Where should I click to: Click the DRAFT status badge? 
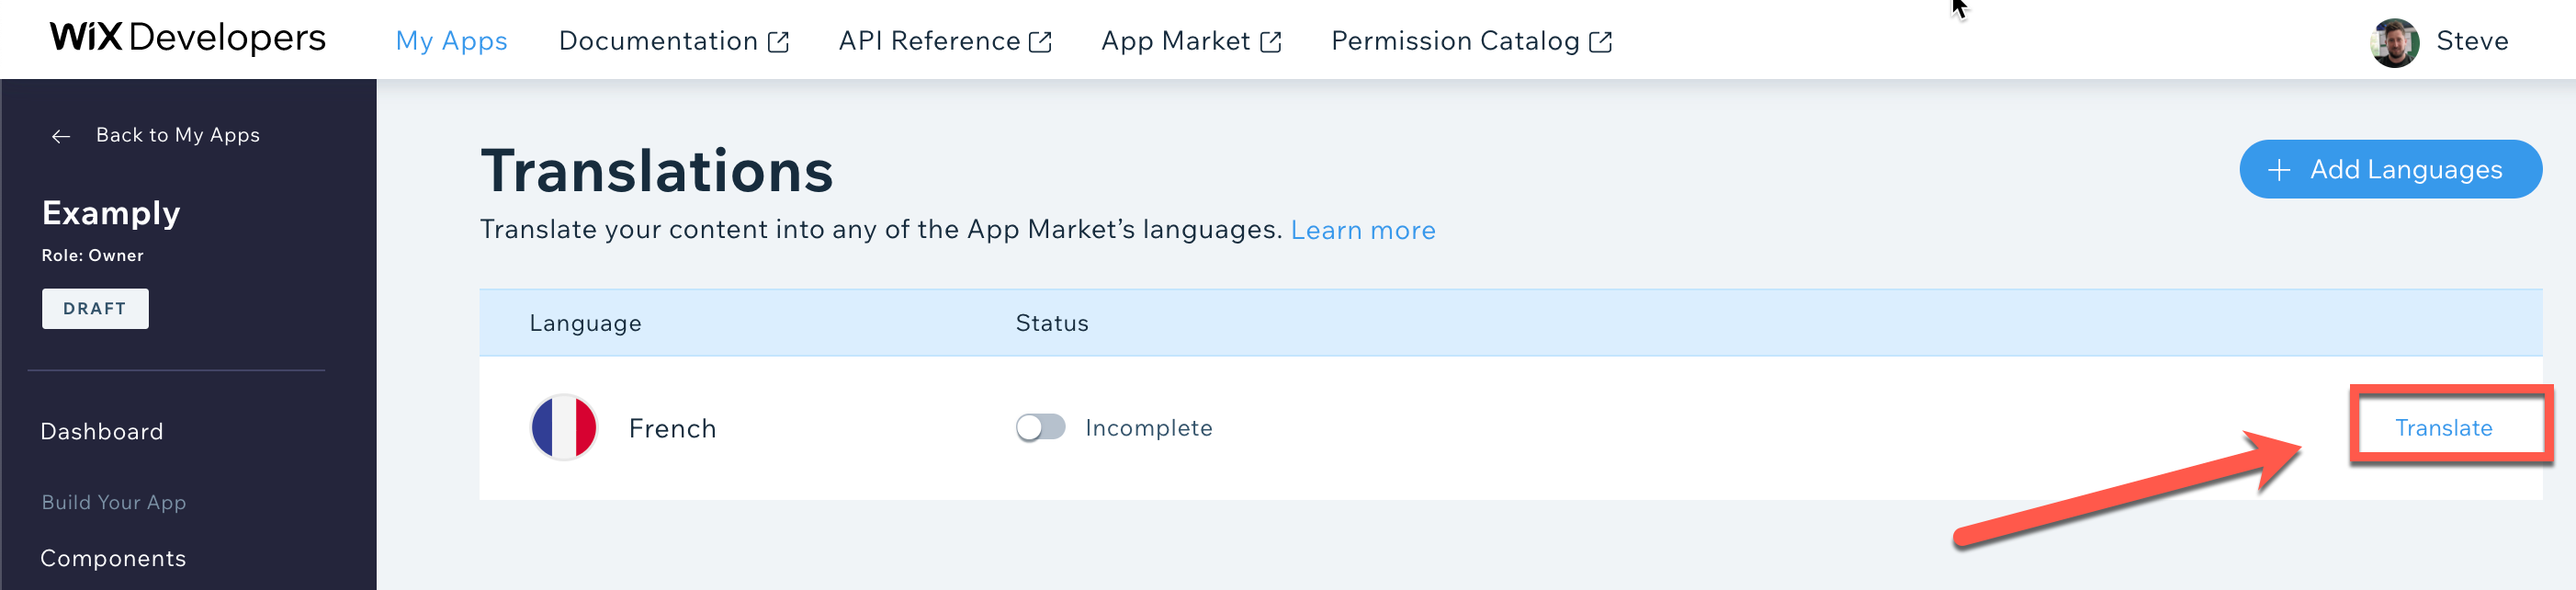(x=95, y=309)
